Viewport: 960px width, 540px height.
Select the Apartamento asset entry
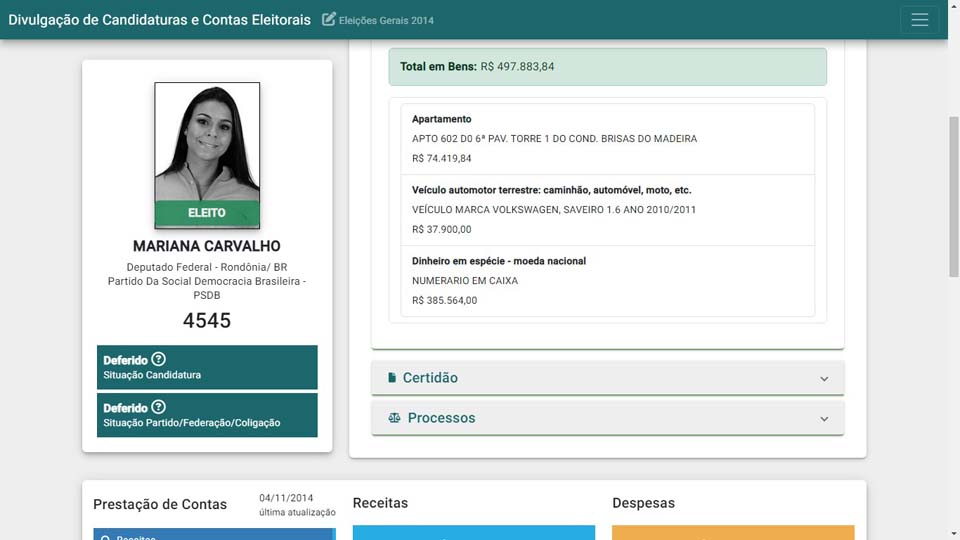[607, 139]
